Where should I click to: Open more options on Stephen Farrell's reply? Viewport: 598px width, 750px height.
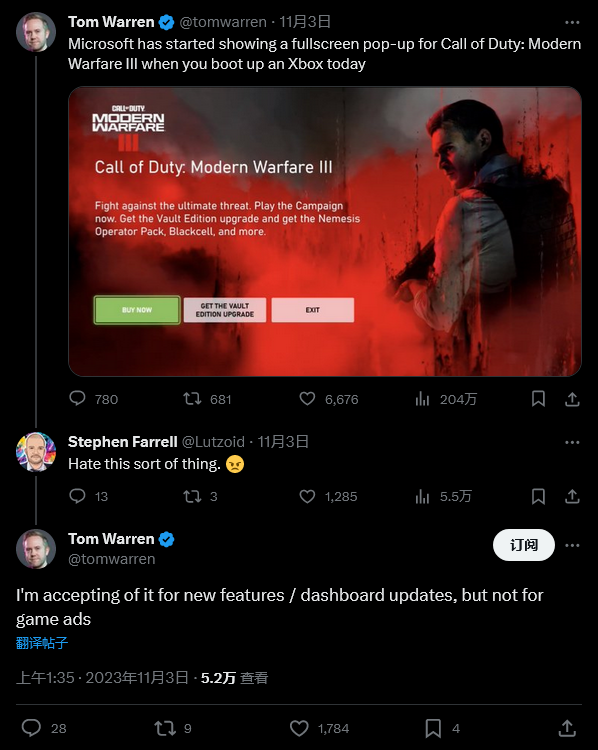coord(572,442)
